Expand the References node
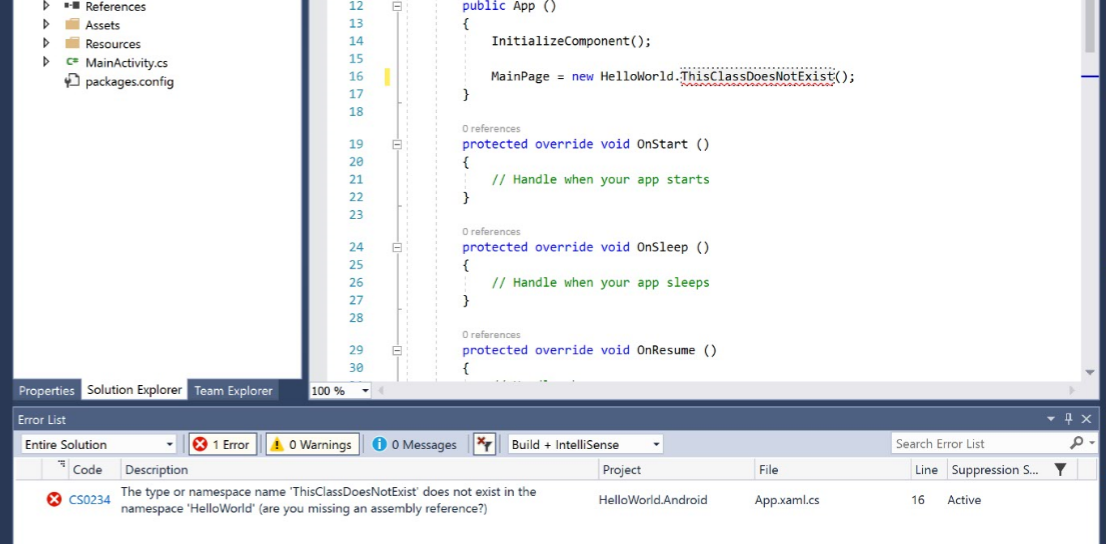This screenshot has height=544, width=1106. click(47, 6)
